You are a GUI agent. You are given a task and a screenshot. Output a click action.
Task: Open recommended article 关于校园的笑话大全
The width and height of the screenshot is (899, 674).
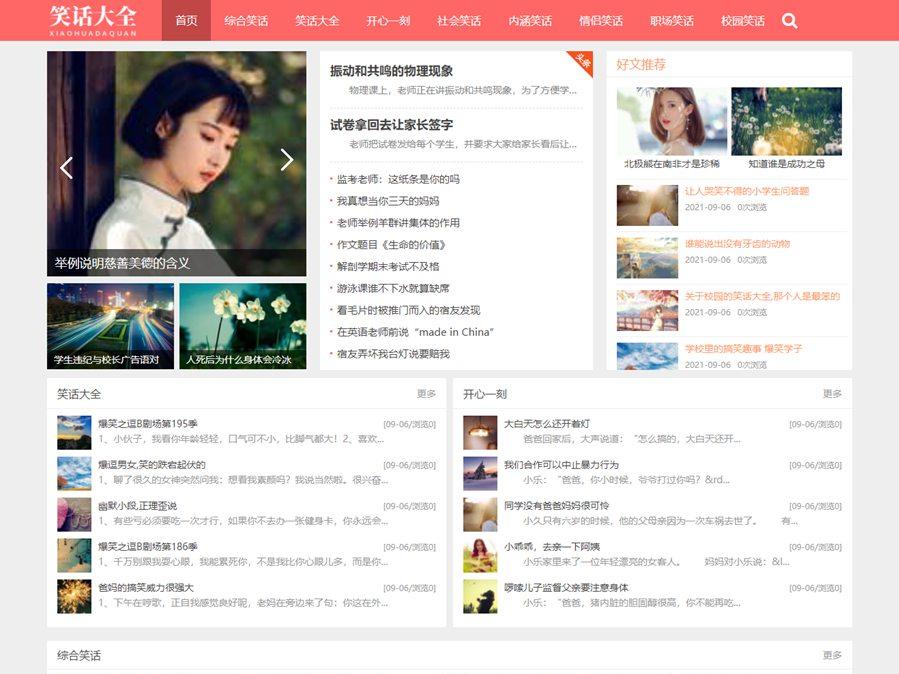tap(763, 296)
